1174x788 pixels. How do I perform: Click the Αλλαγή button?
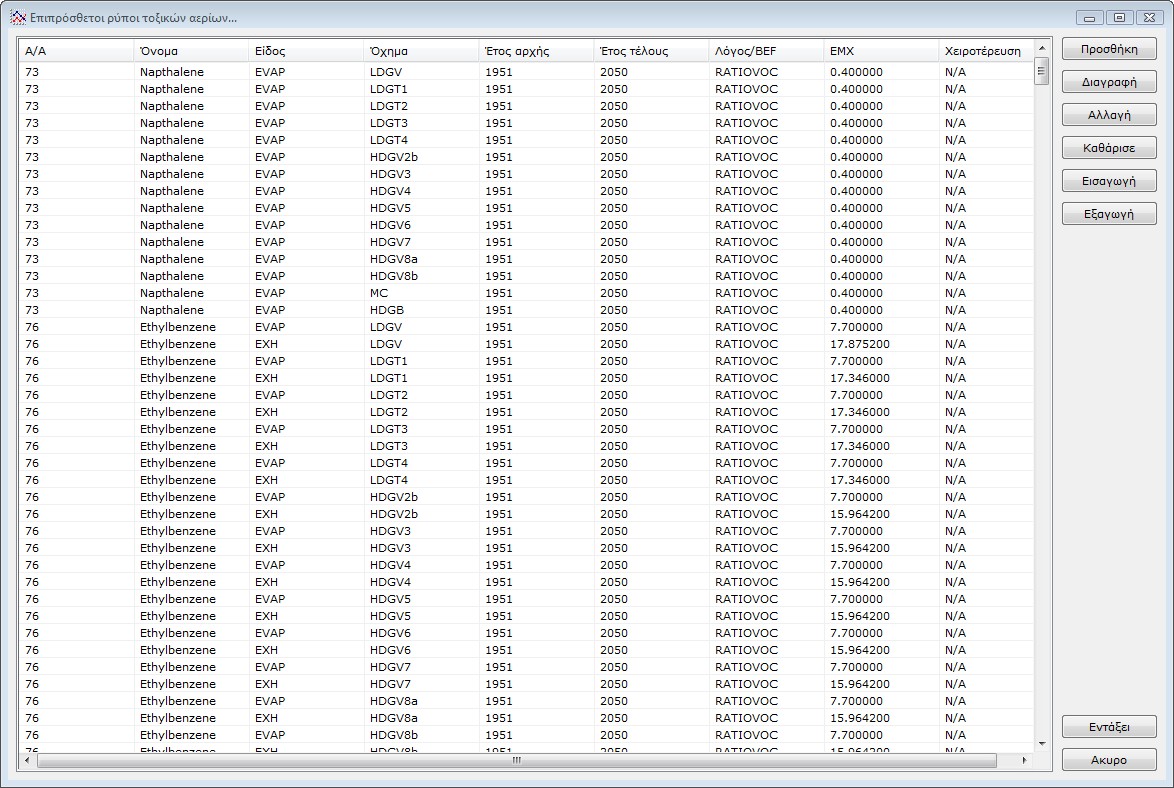tap(1108, 115)
